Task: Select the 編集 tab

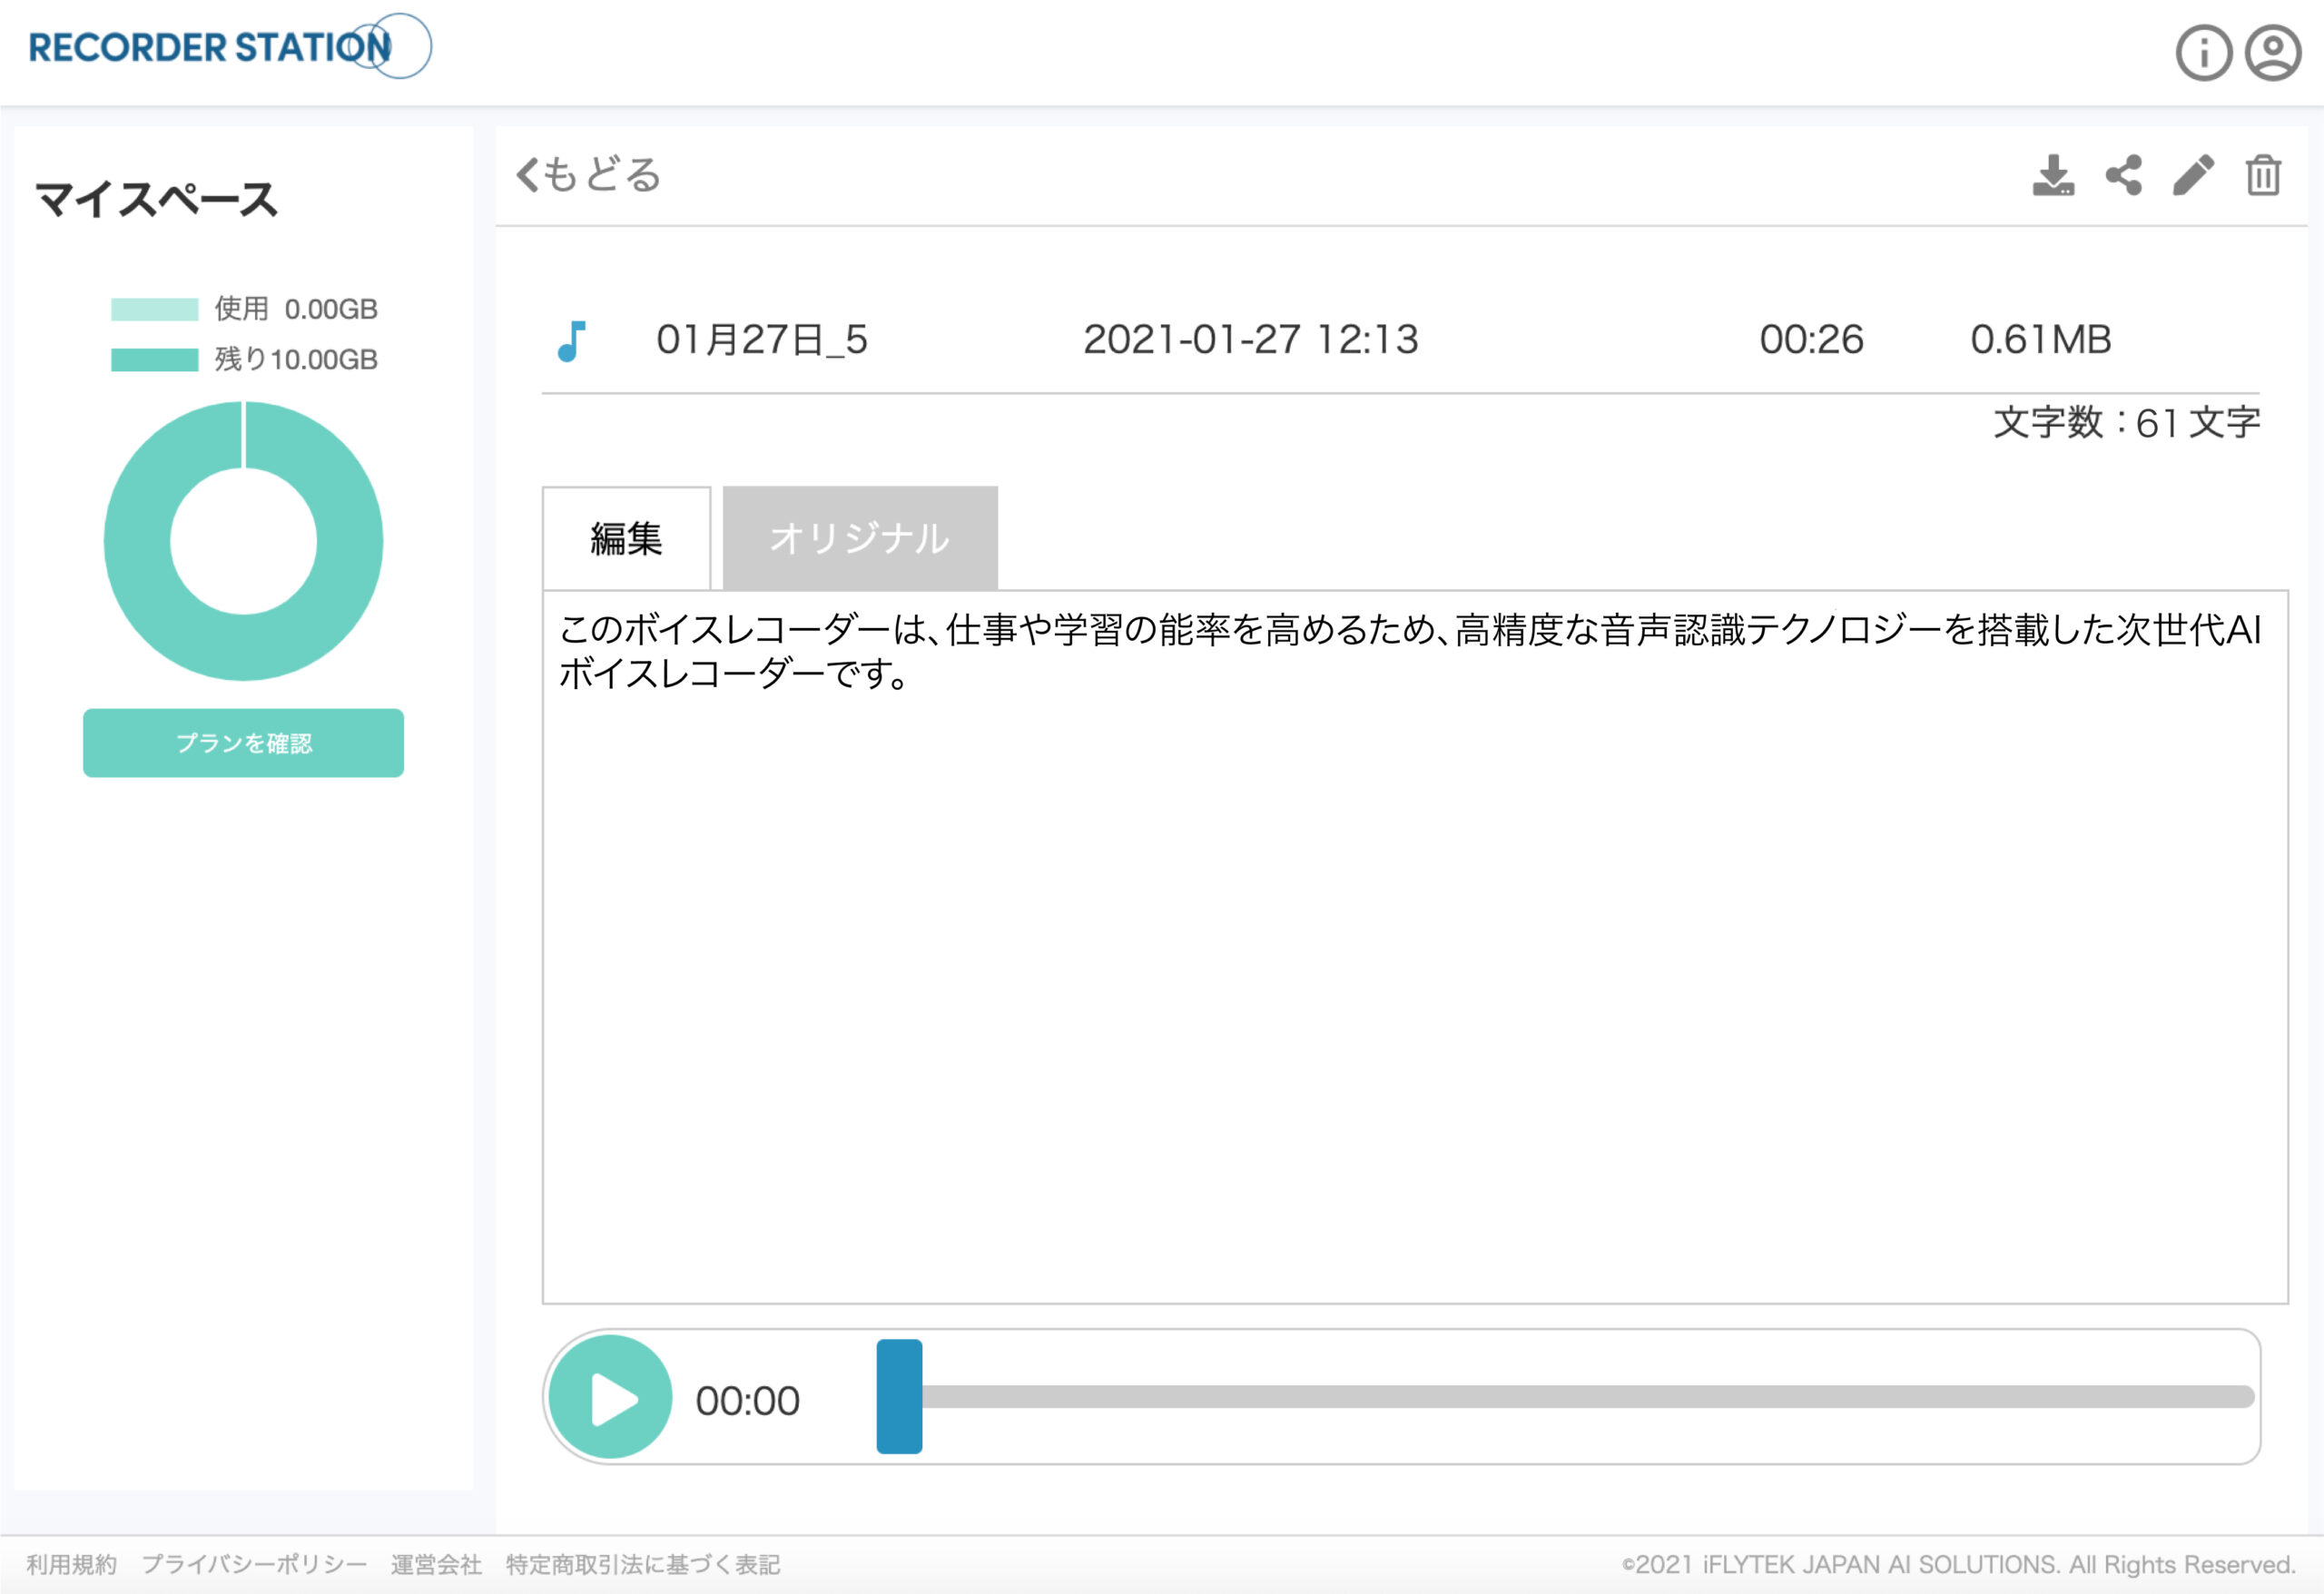Action: (626, 538)
